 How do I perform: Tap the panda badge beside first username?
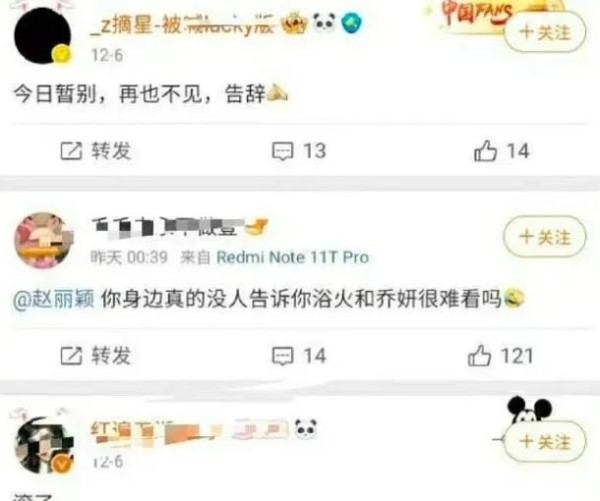324,23
